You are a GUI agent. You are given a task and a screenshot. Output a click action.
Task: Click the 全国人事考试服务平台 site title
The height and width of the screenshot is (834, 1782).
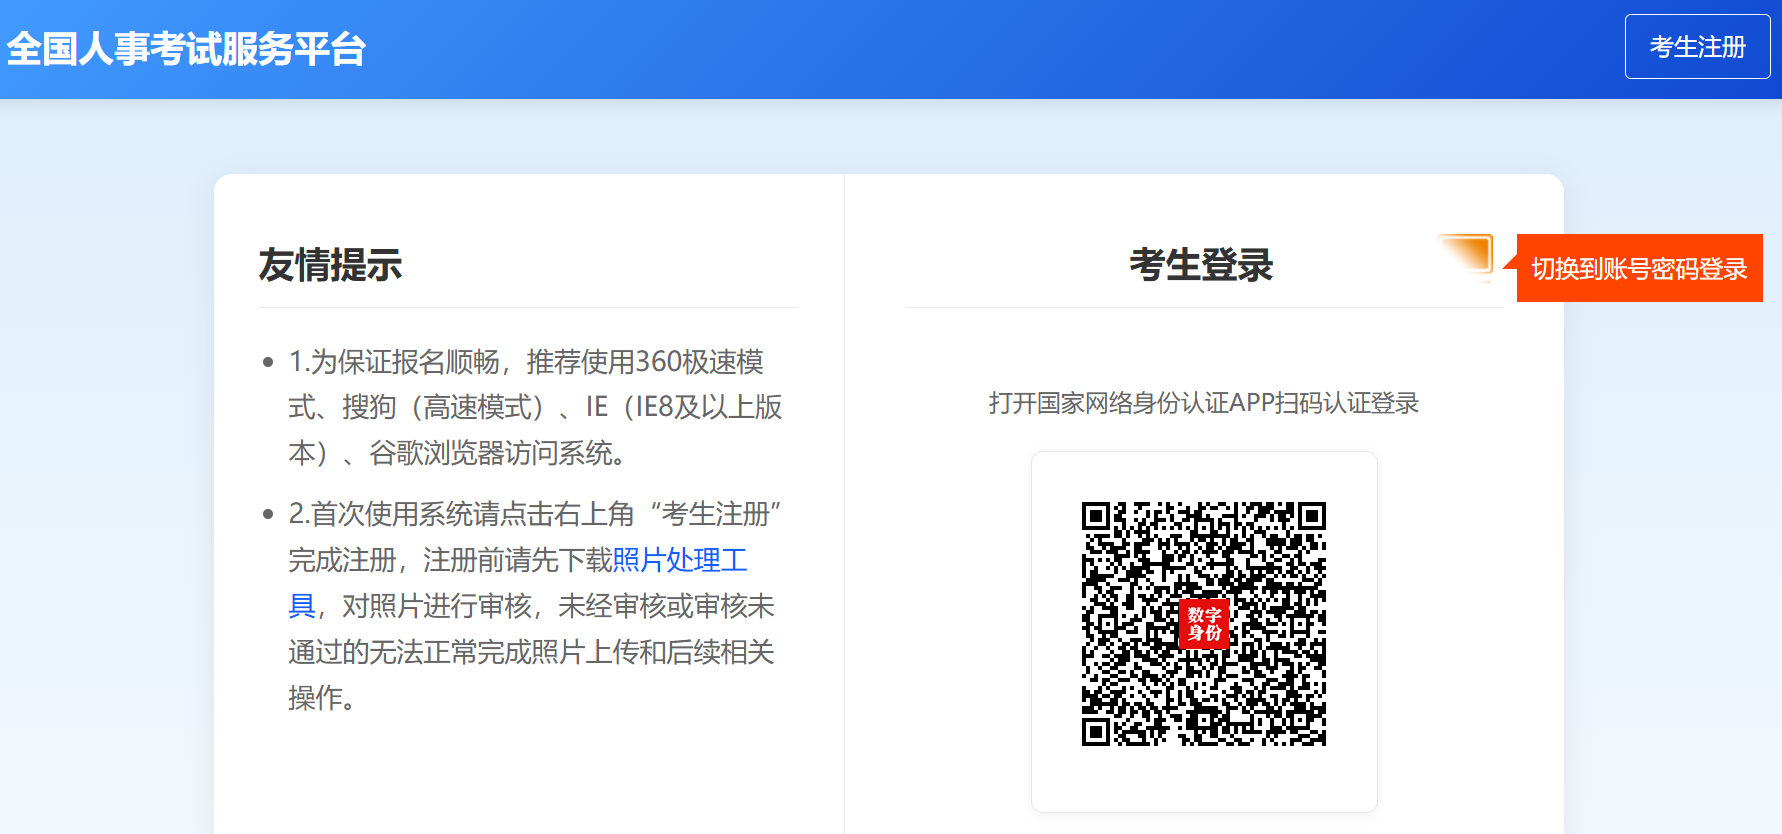click(x=186, y=49)
